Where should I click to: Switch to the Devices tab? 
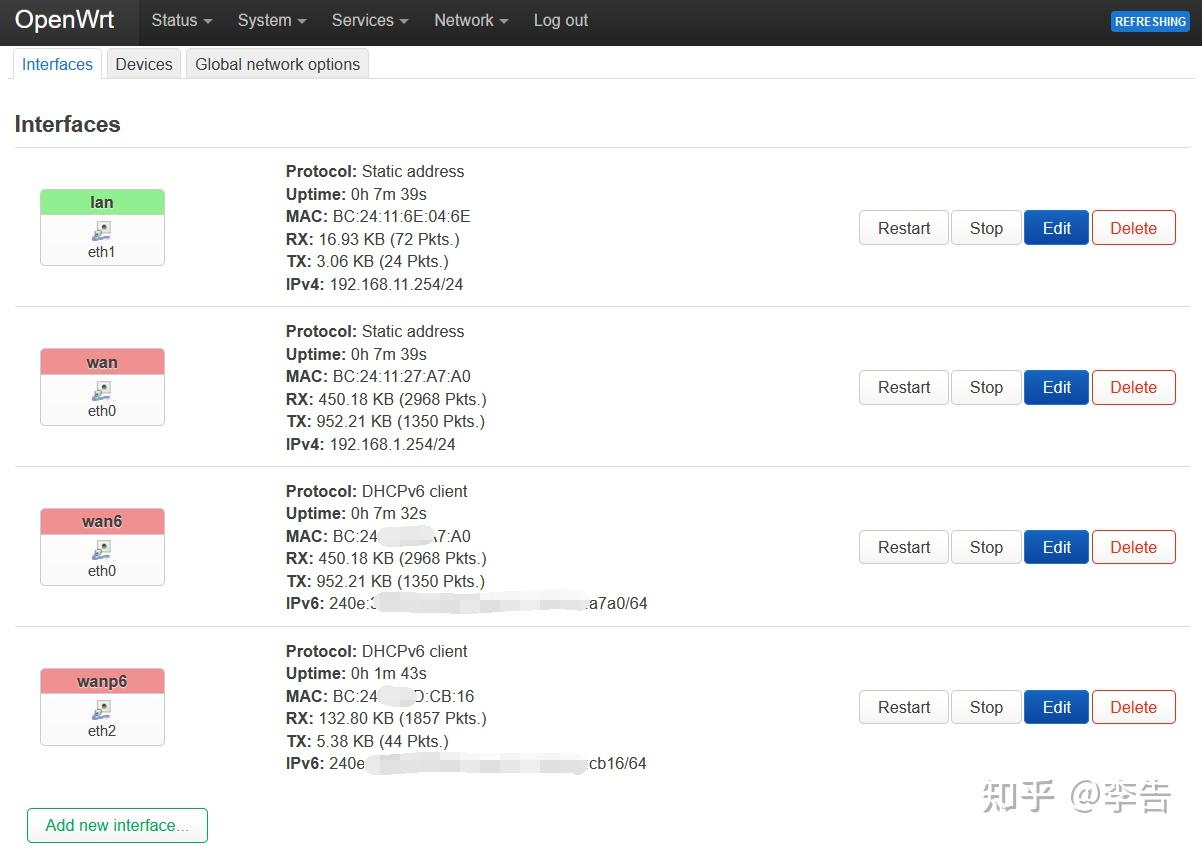pos(143,63)
